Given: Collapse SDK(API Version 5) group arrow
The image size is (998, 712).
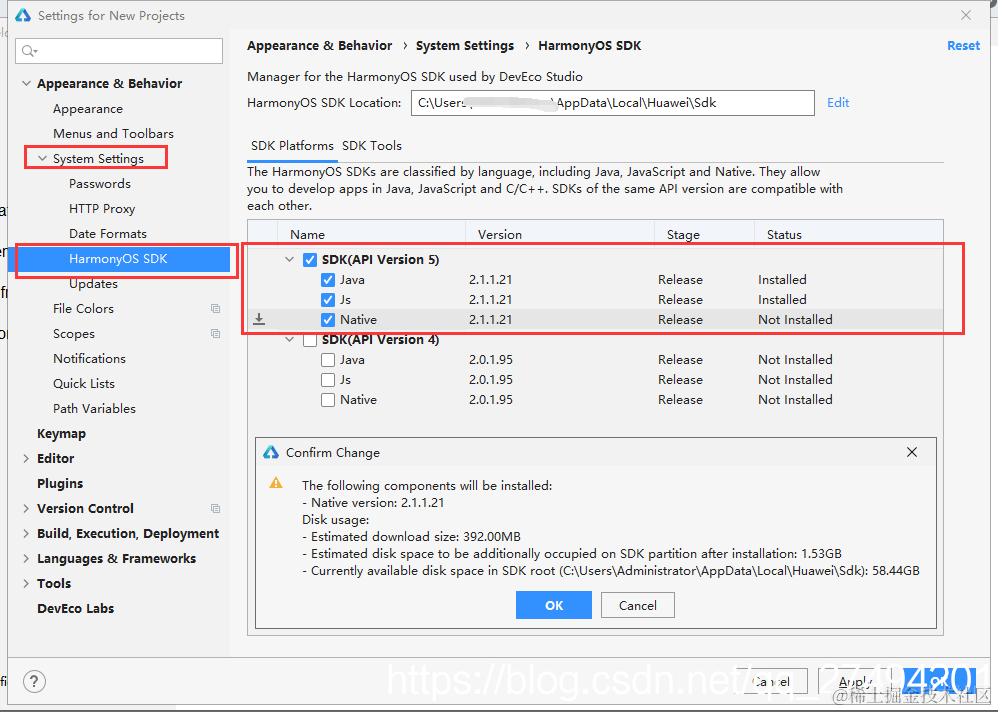Looking at the screenshot, I should [290, 260].
